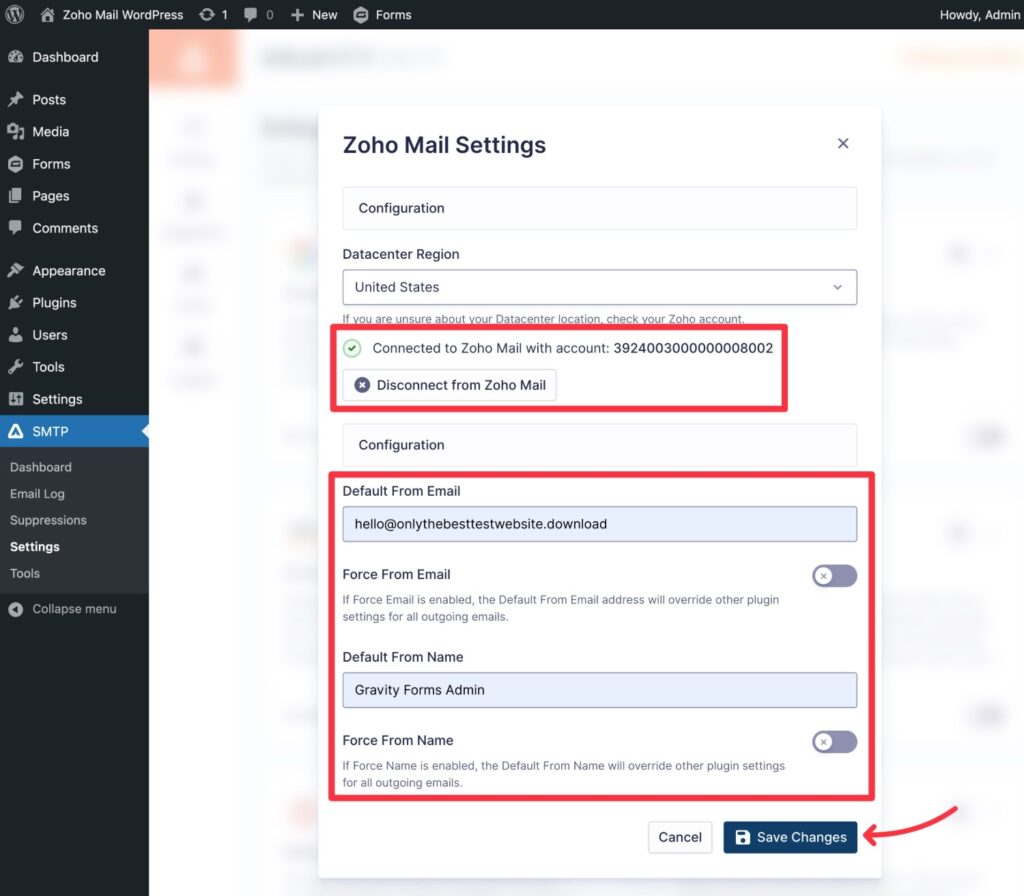Click the home icon beside Zoho Mail WordPress
The image size is (1024, 896).
click(x=47, y=14)
